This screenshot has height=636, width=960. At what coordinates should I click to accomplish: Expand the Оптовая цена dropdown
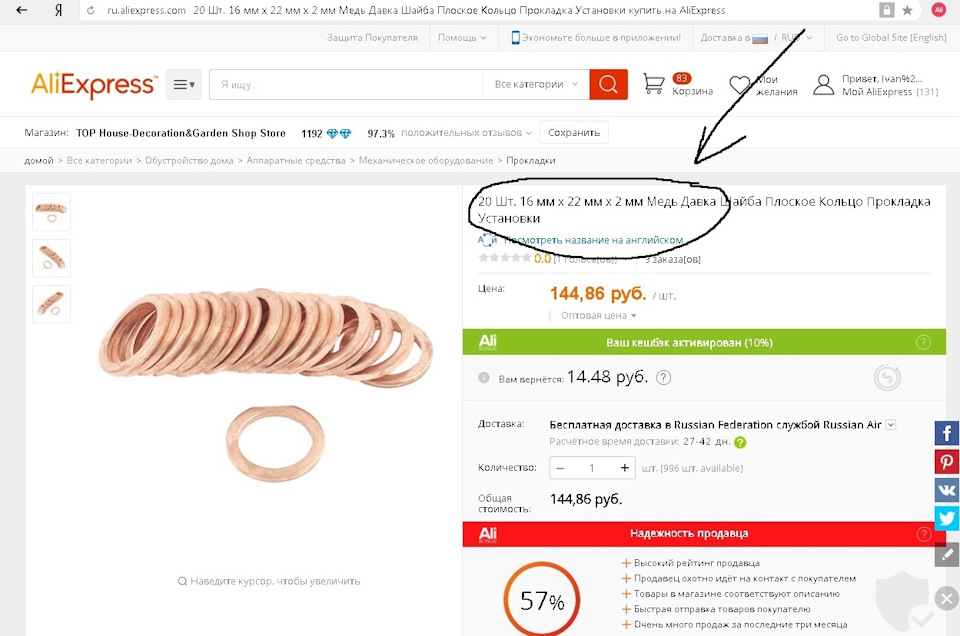click(x=599, y=316)
